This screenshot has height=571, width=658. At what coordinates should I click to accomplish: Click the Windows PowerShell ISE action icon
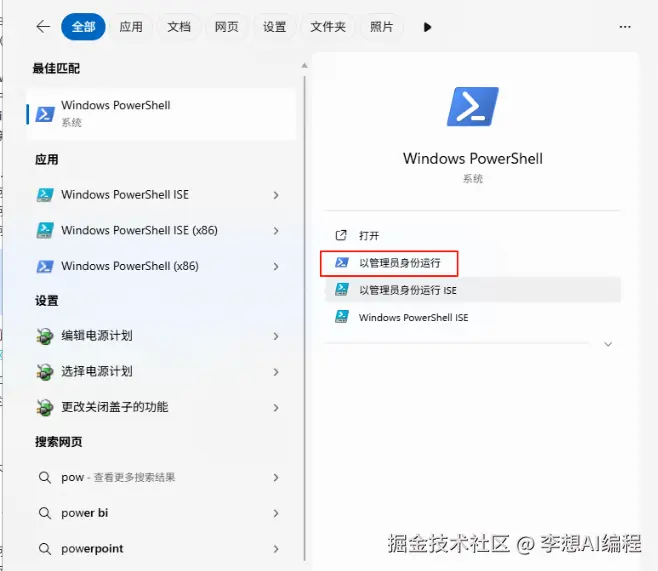(342, 317)
